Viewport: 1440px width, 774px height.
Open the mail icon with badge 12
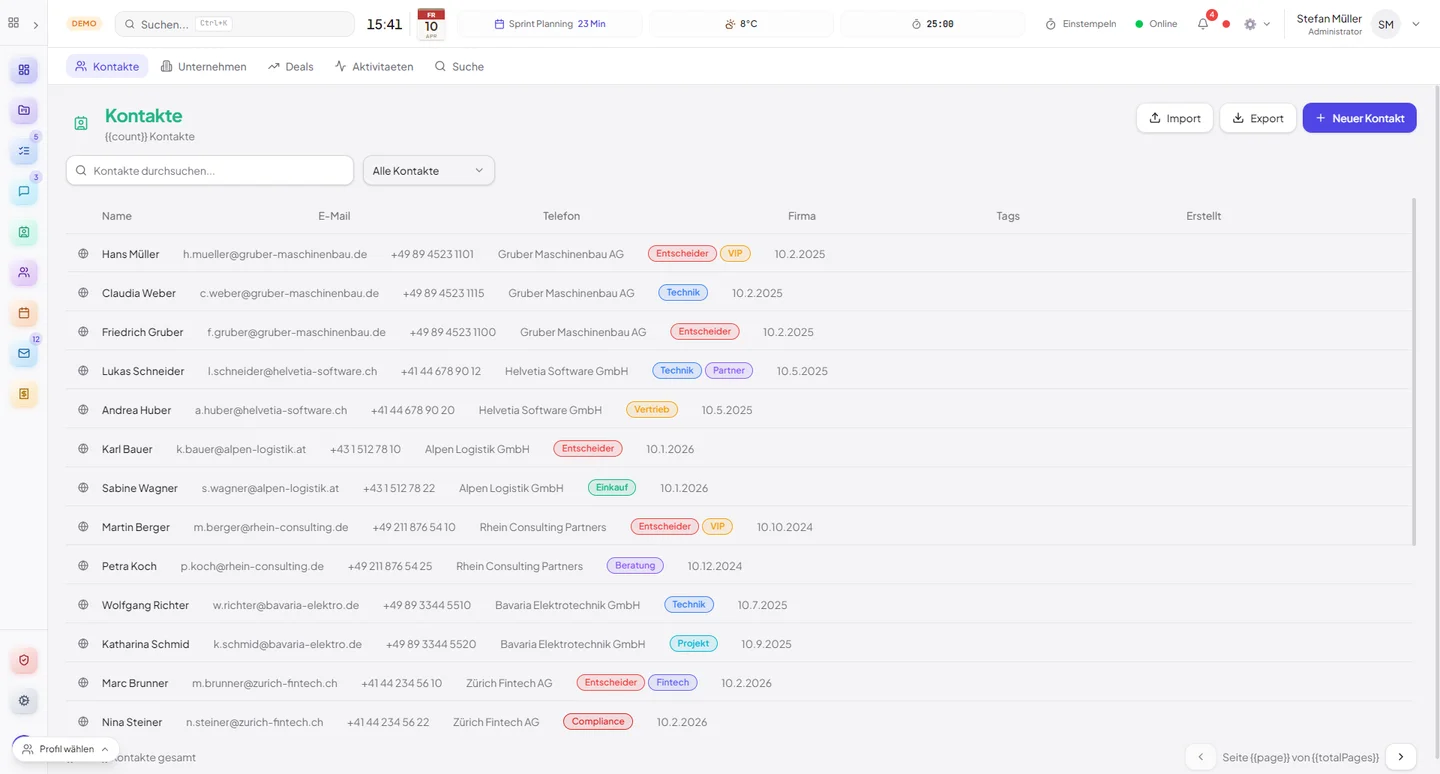[24, 354]
